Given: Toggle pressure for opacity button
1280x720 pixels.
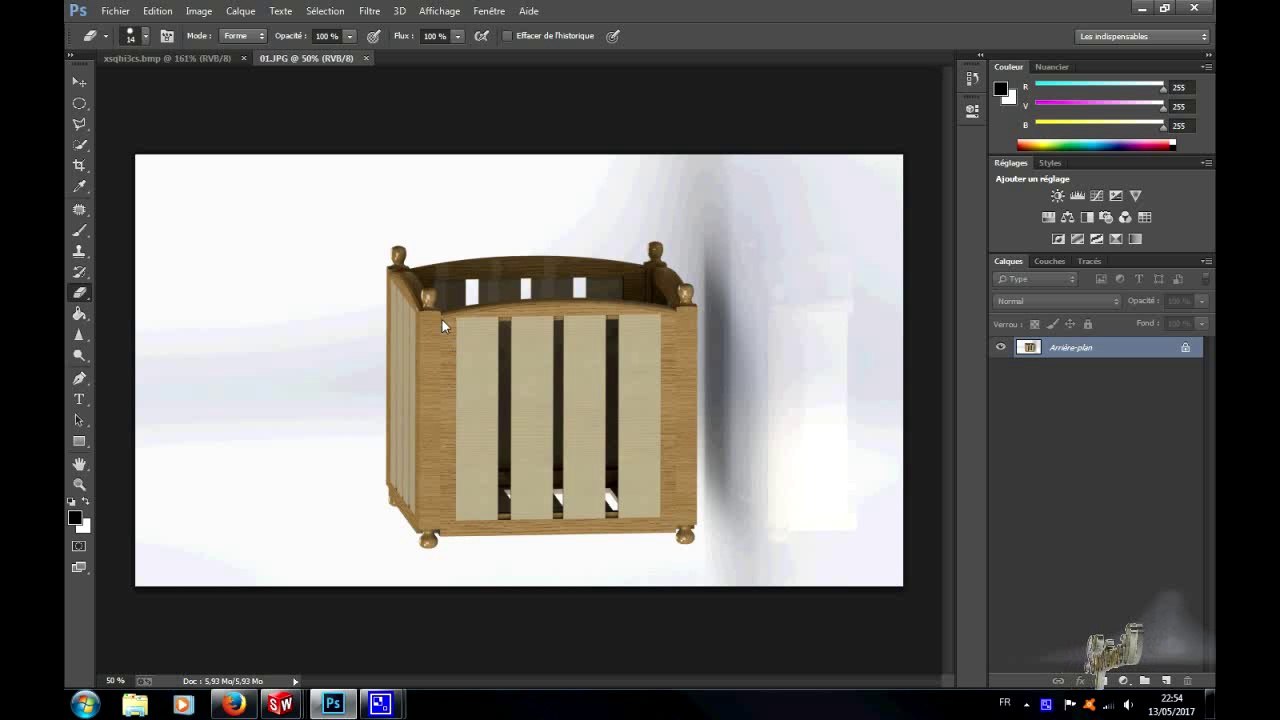Looking at the screenshot, I should point(373,36).
